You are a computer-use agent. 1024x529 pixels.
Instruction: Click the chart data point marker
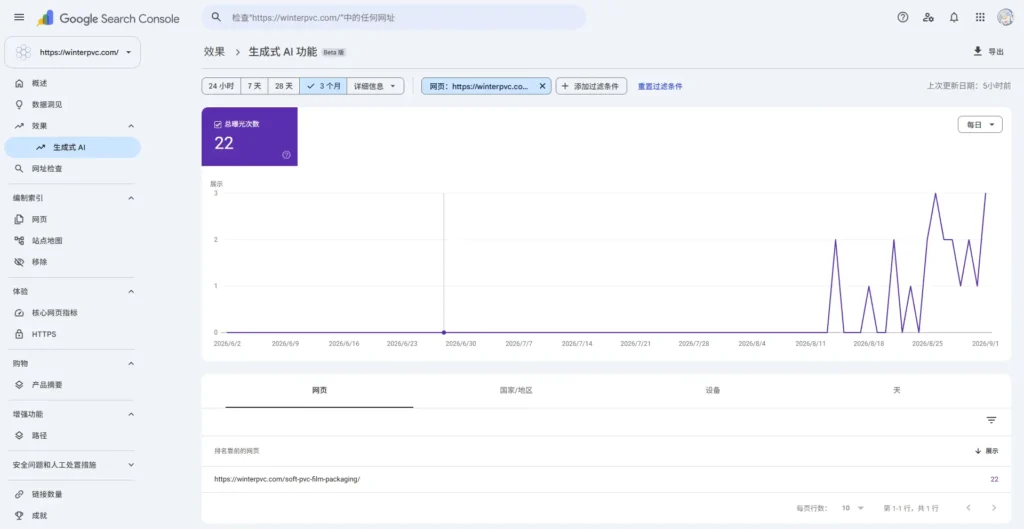tap(444, 332)
